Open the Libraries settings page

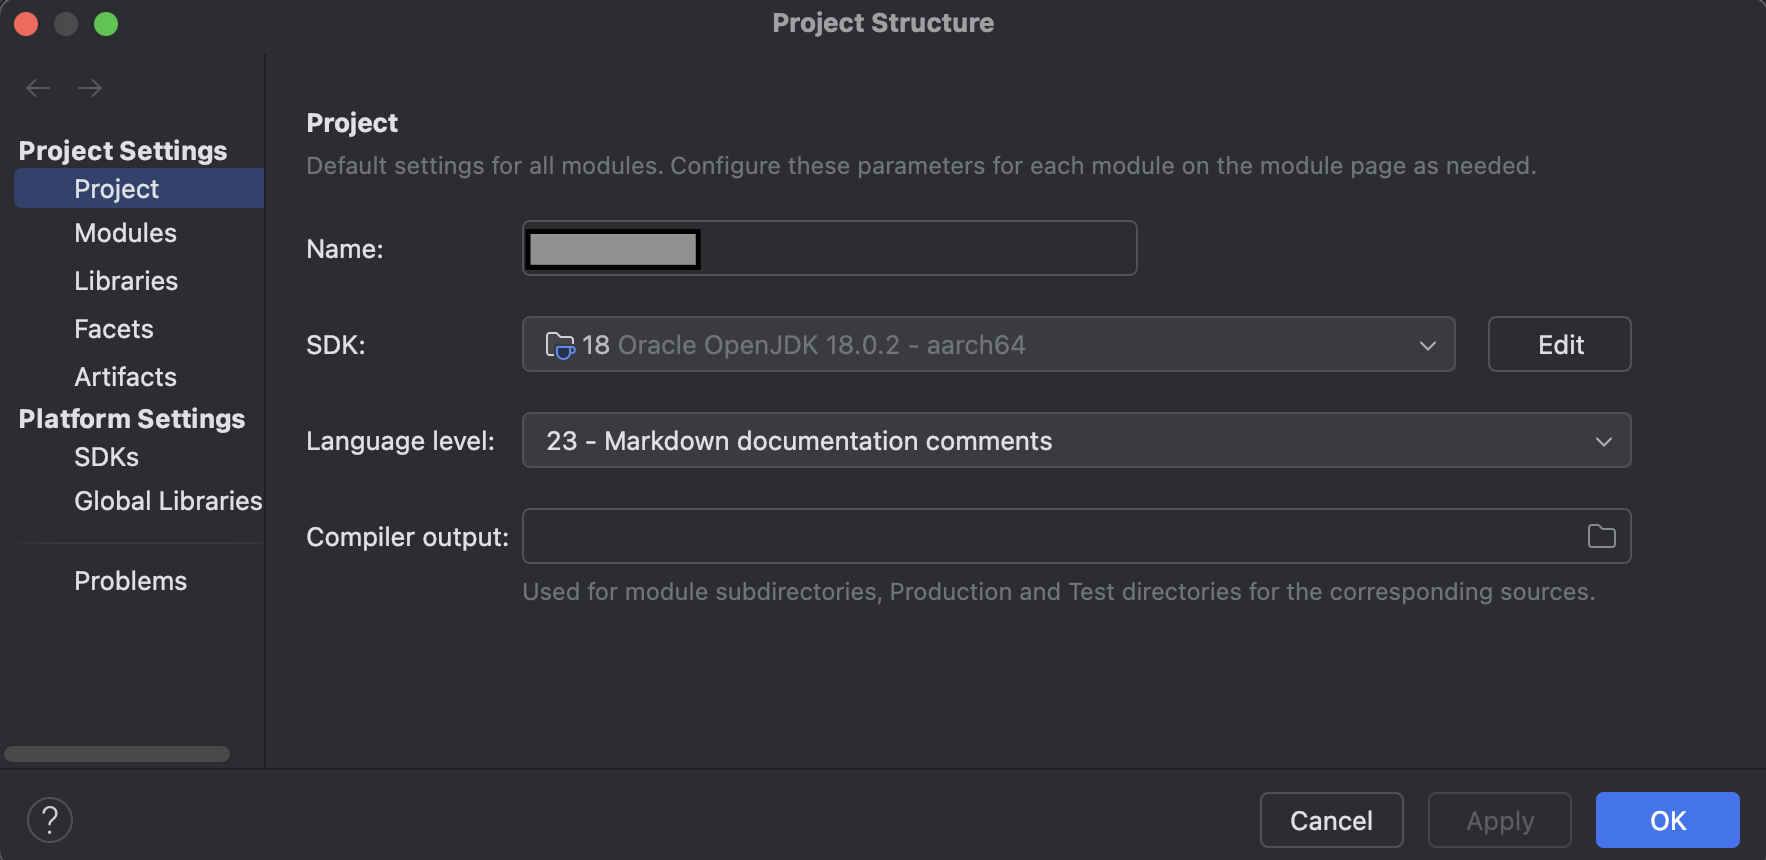point(126,280)
